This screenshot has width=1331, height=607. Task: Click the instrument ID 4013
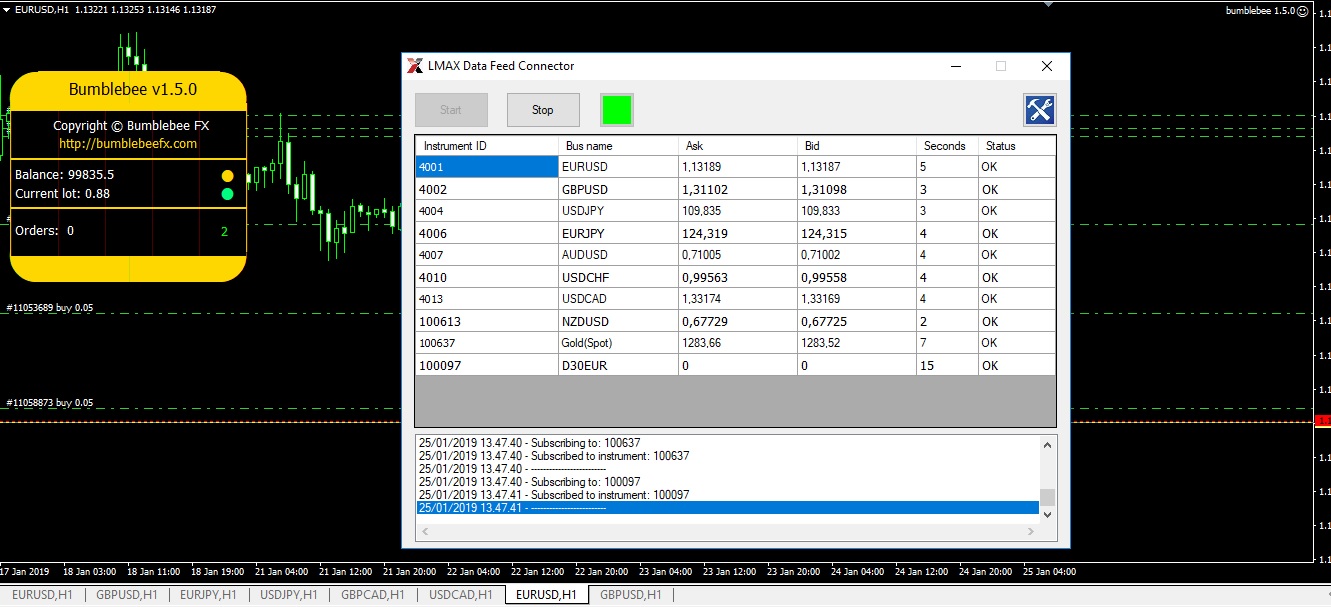(487, 299)
